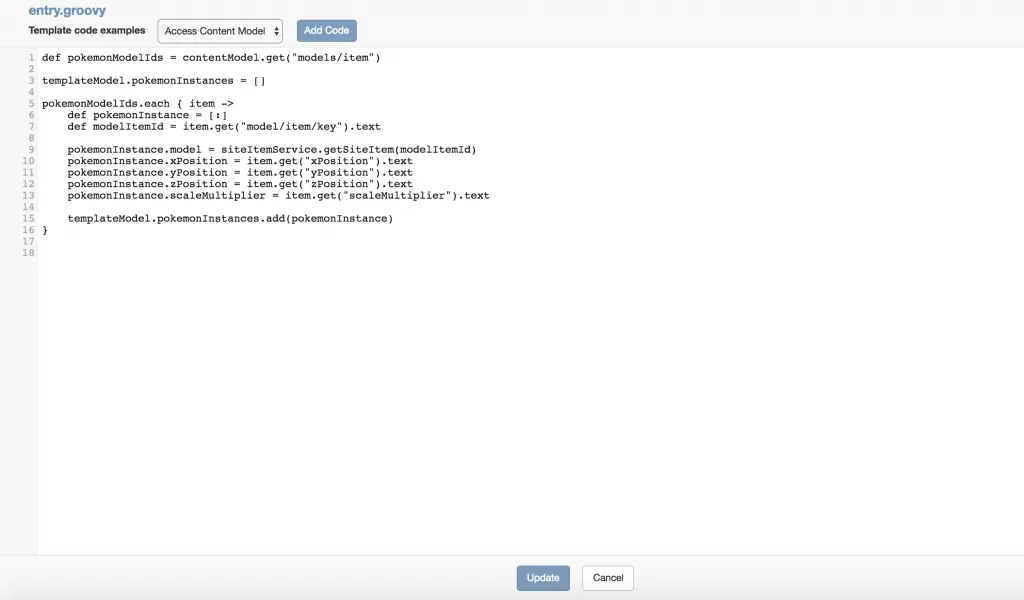Image resolution: width=1024 pixels, height=600 pixels.
Task: Click line number 18 in the gutter
Action: [30, 253]
